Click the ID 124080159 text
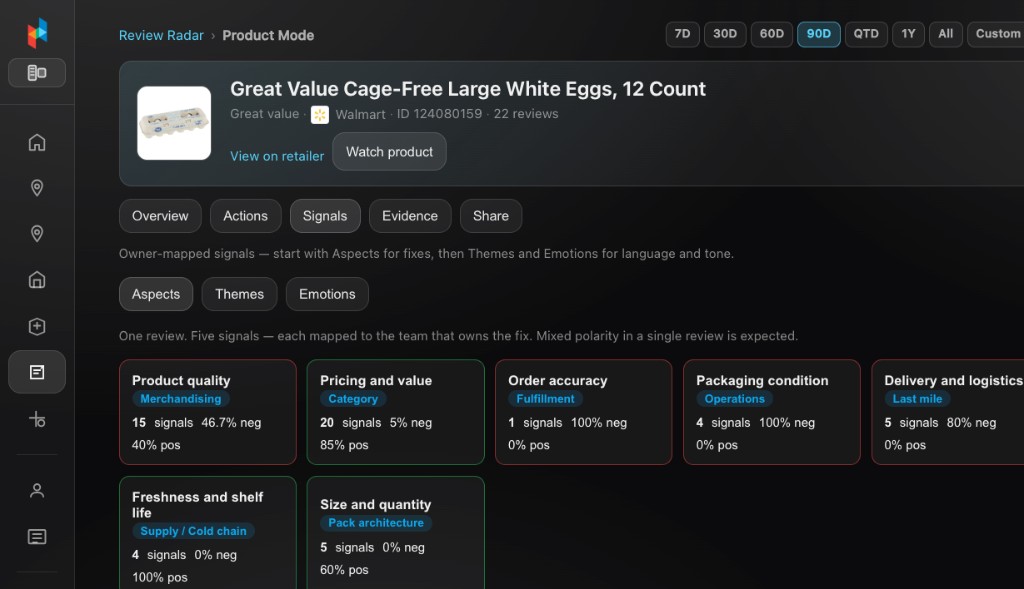This screenshot has height=589, width=1024. (440, 114)
